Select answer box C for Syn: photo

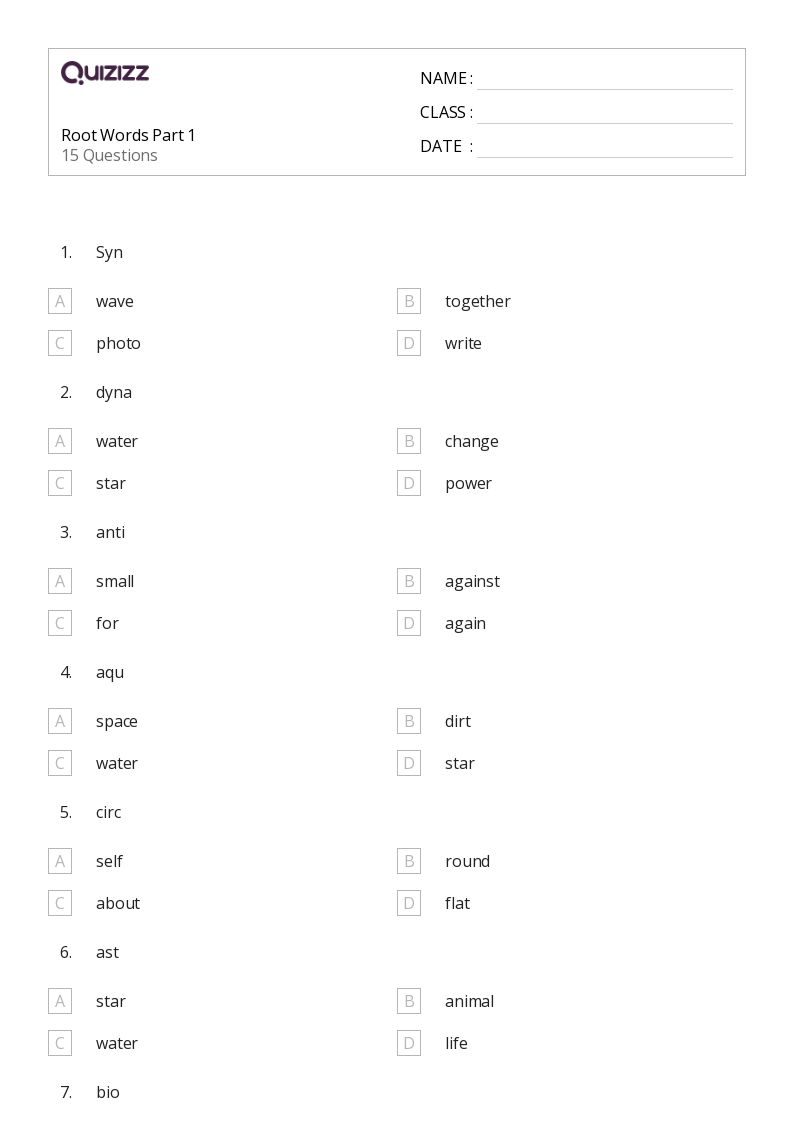tap(60, 343)
